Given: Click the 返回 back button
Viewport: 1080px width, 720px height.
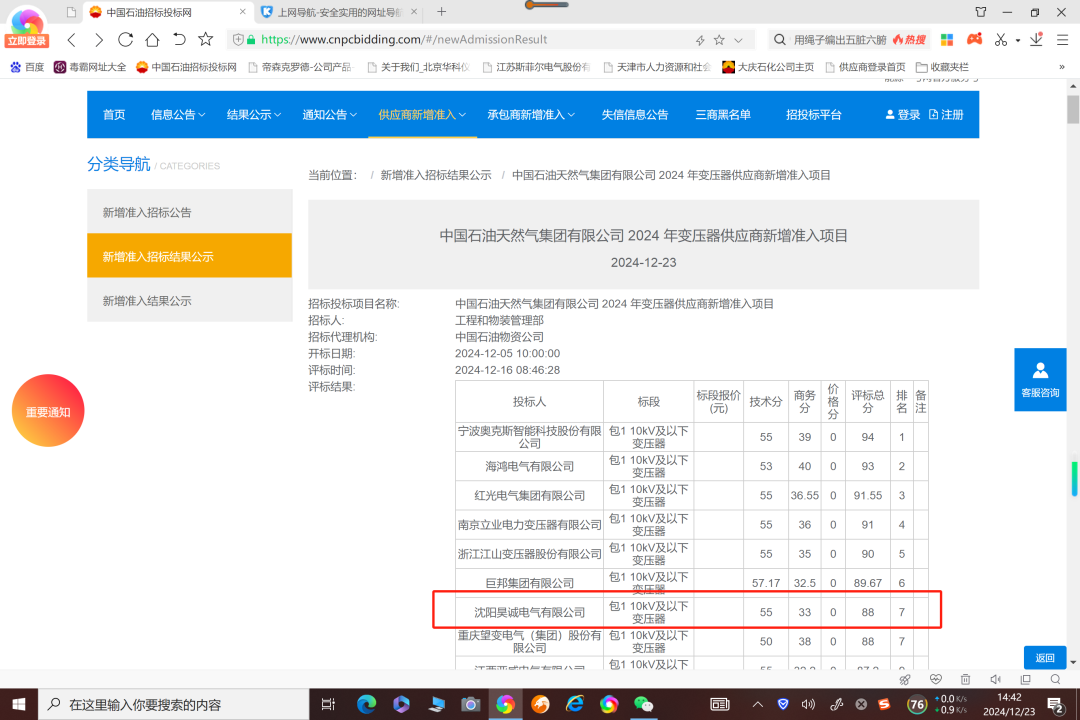Looking at the screenshot, I should 1045,657.
